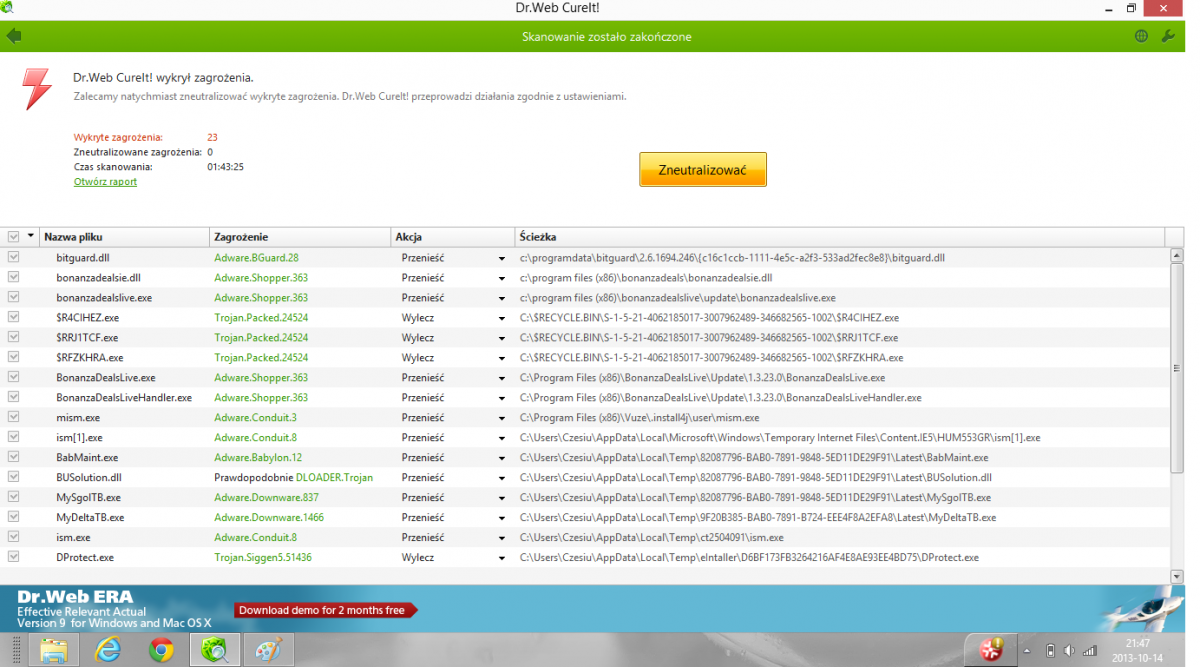This screenshot has width=1200, height=667.
Task: Open scan settings via wrench icon
Action: tap(1168, 36)
